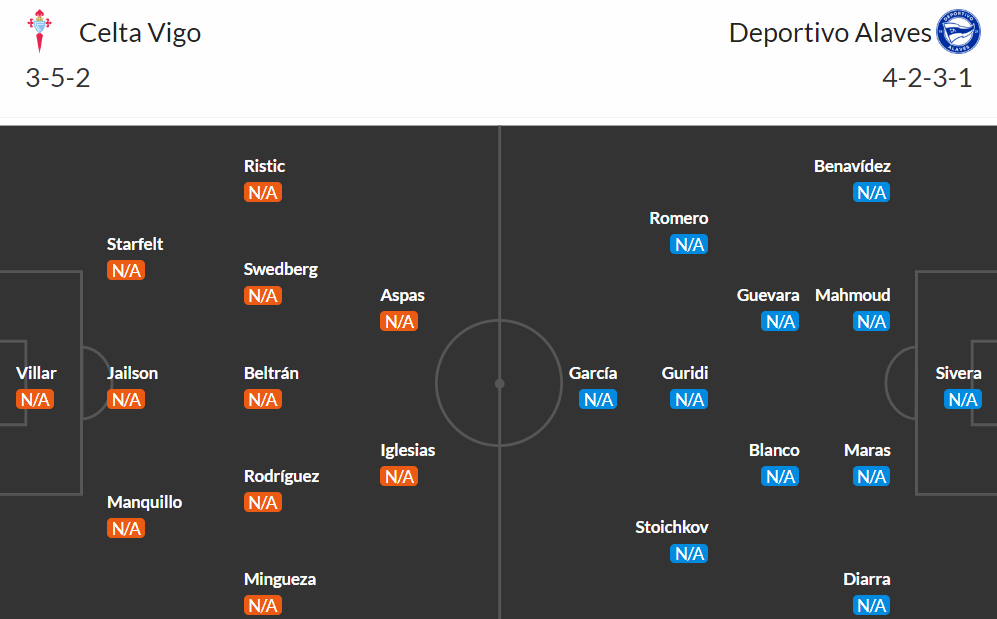
Task: Select goalkeeper Villar's name
Action: (36, 373)
